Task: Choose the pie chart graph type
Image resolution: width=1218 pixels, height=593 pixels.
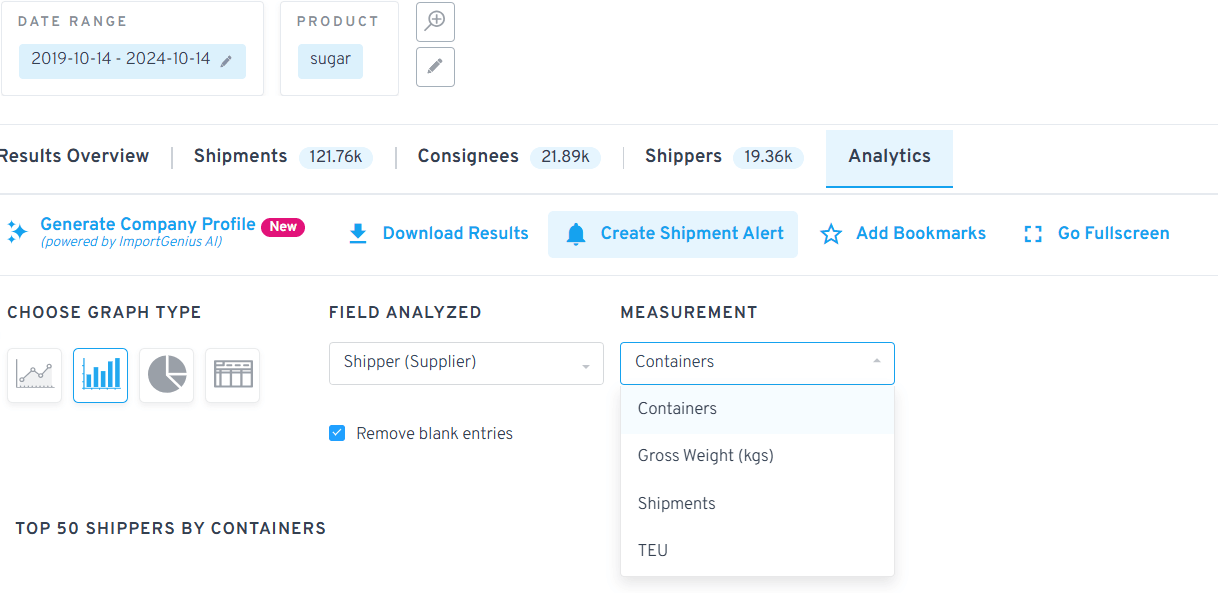Action: (166, 376)
